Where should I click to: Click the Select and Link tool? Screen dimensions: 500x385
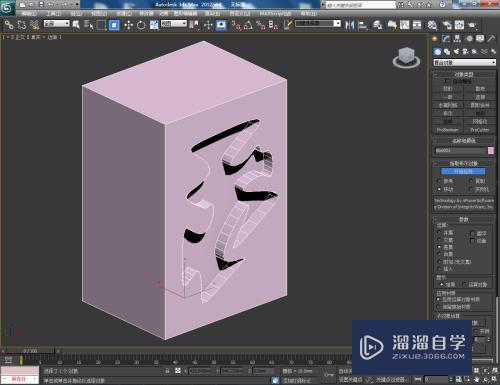[9, 25]
